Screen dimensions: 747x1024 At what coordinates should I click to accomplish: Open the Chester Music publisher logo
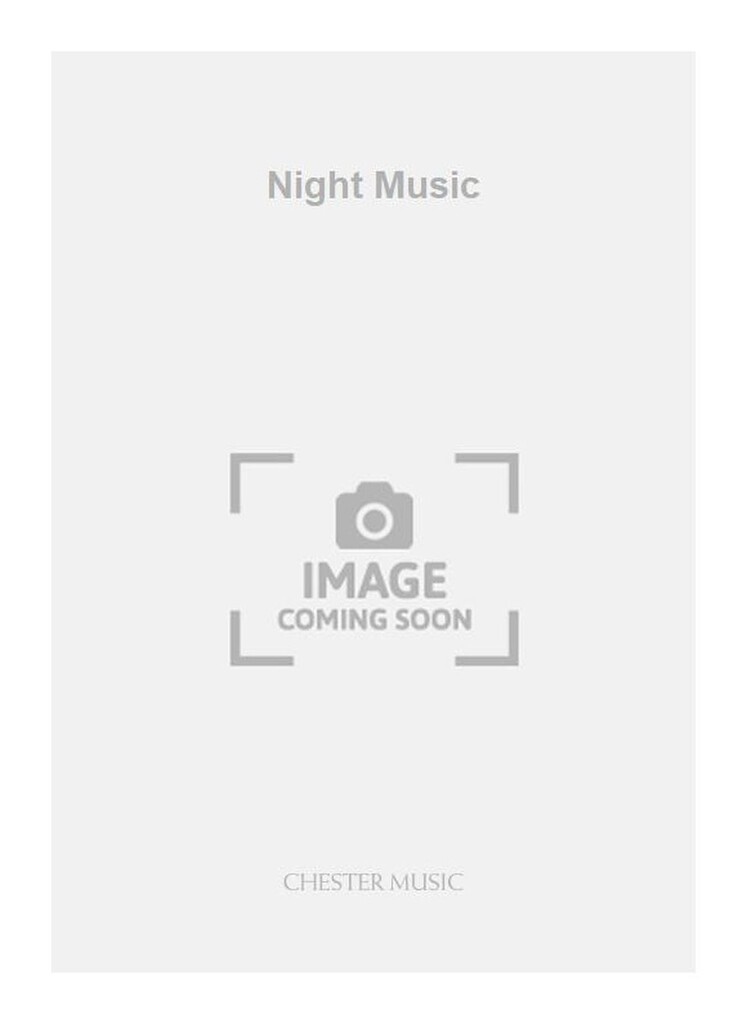(x=374, y=882)
